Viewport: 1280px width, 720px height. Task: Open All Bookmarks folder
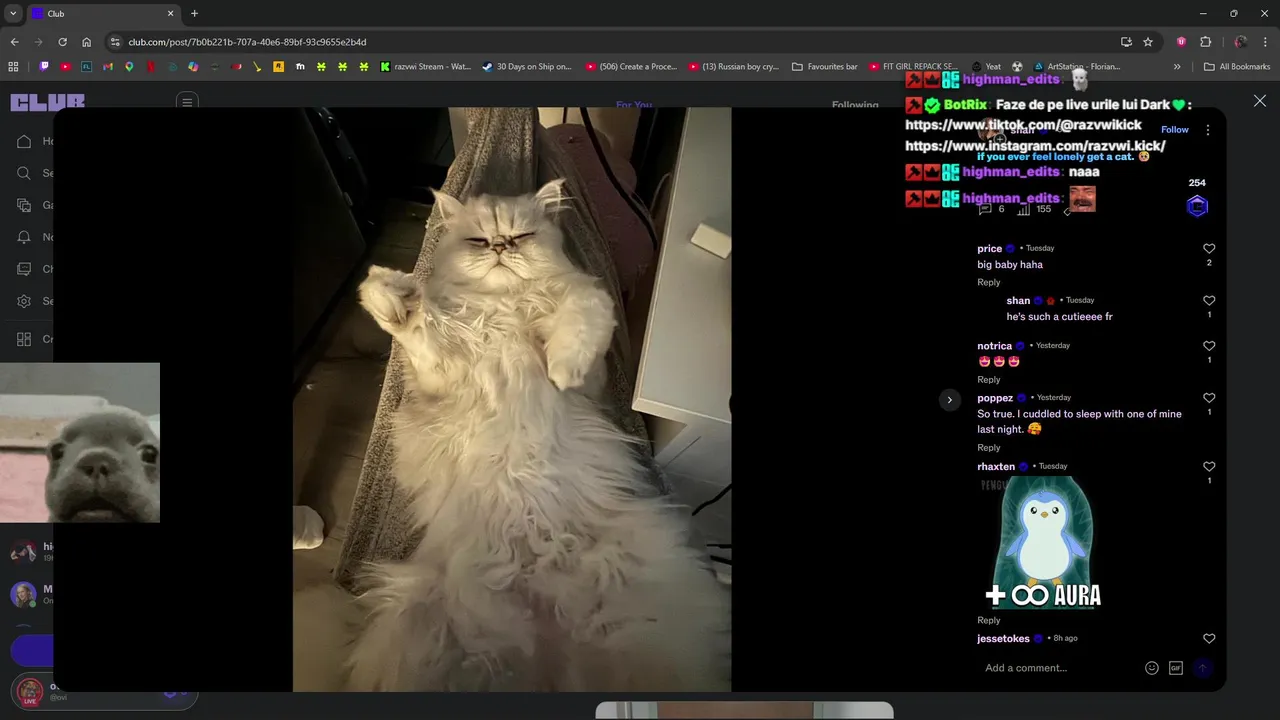coord(1237,67)
